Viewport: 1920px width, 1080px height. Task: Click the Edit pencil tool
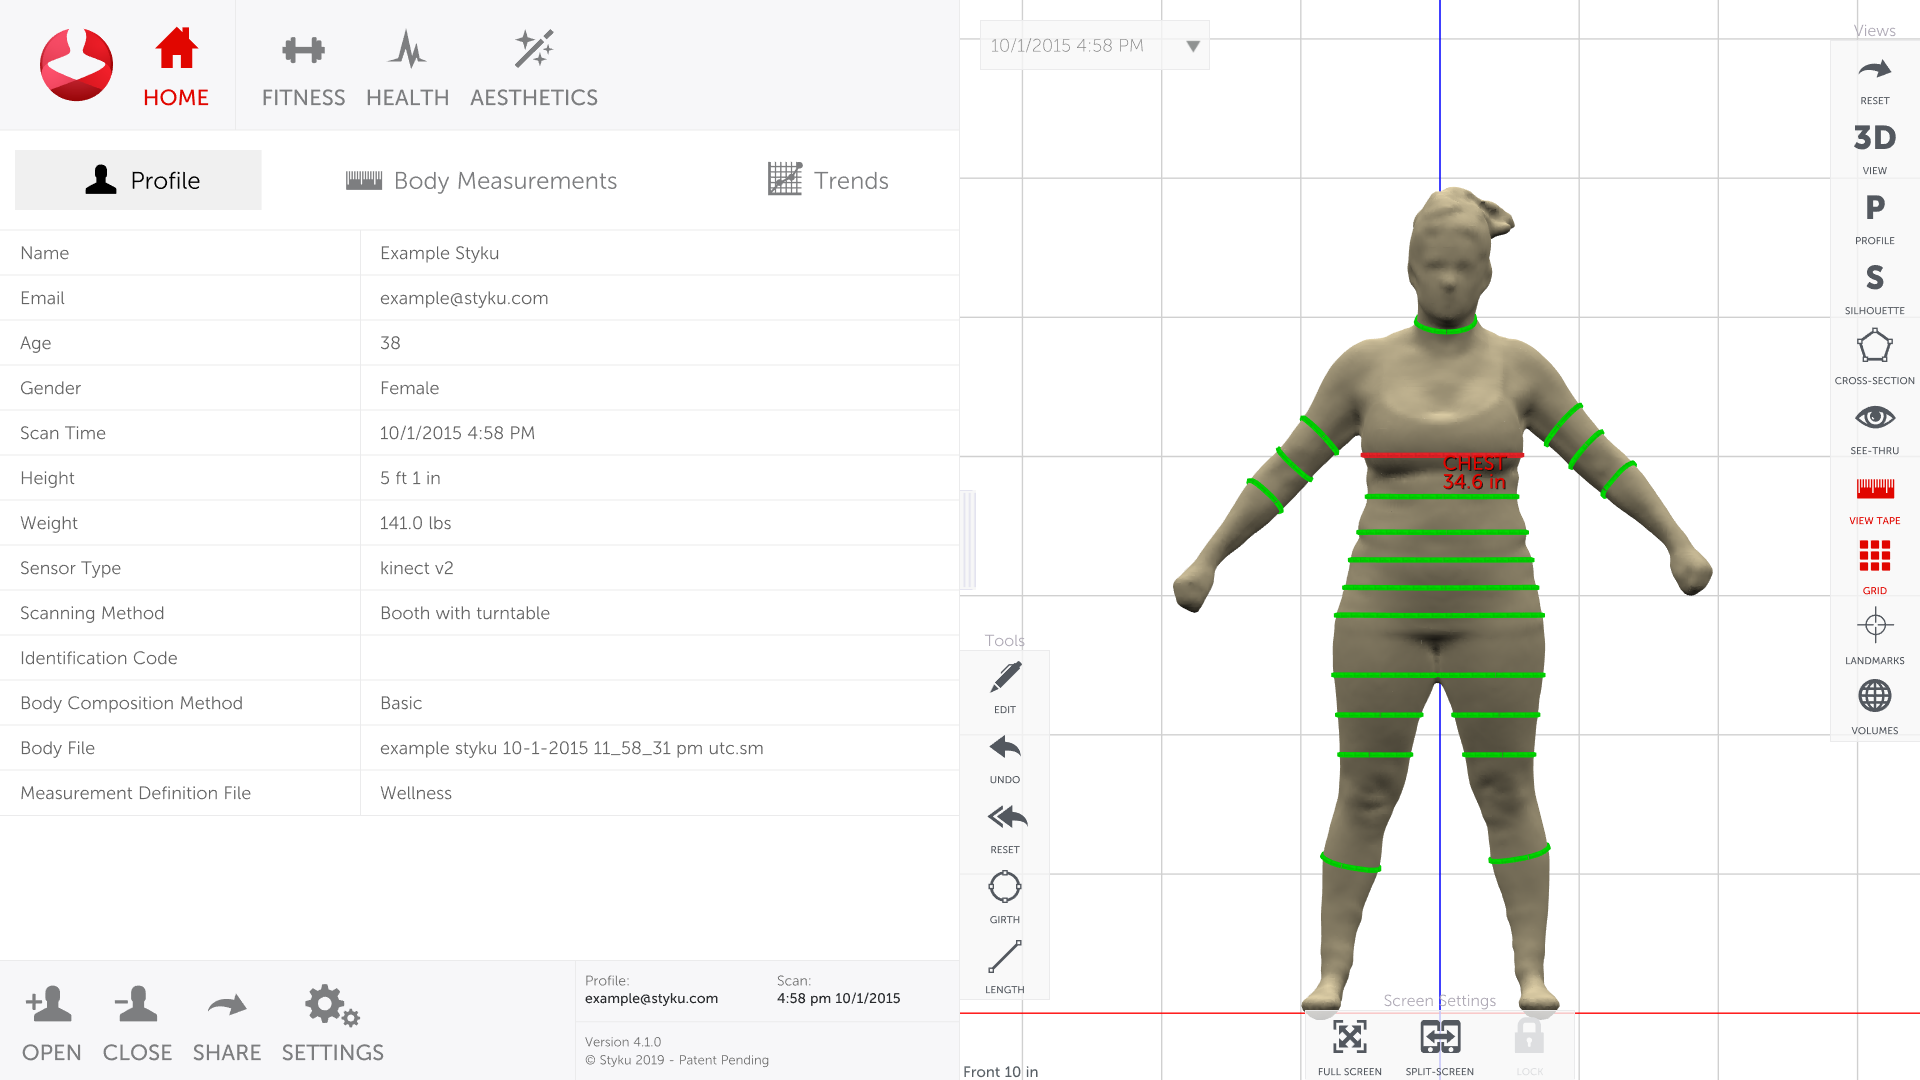(1004, 684)
